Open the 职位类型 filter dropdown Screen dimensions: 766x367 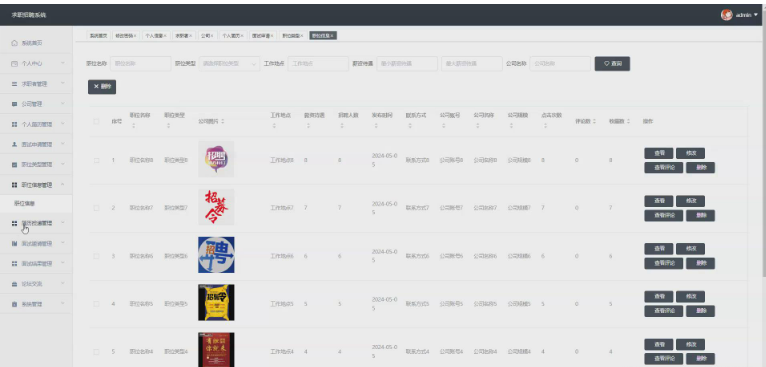(x=229, y=64)
